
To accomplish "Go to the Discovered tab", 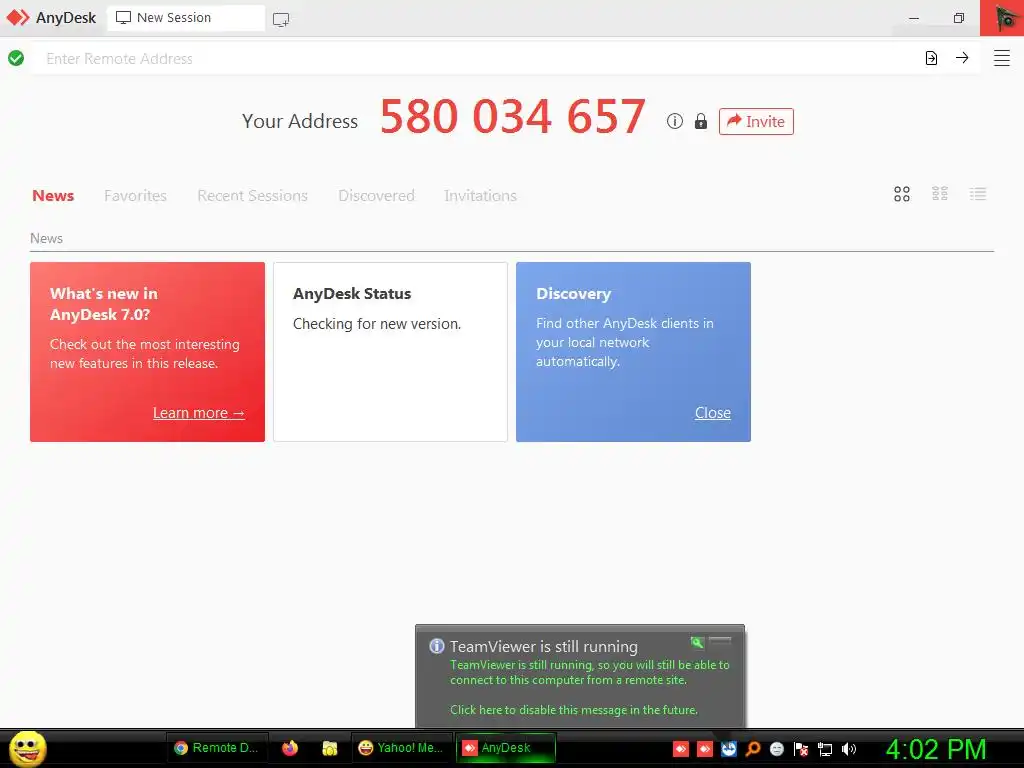I will 376,195.
